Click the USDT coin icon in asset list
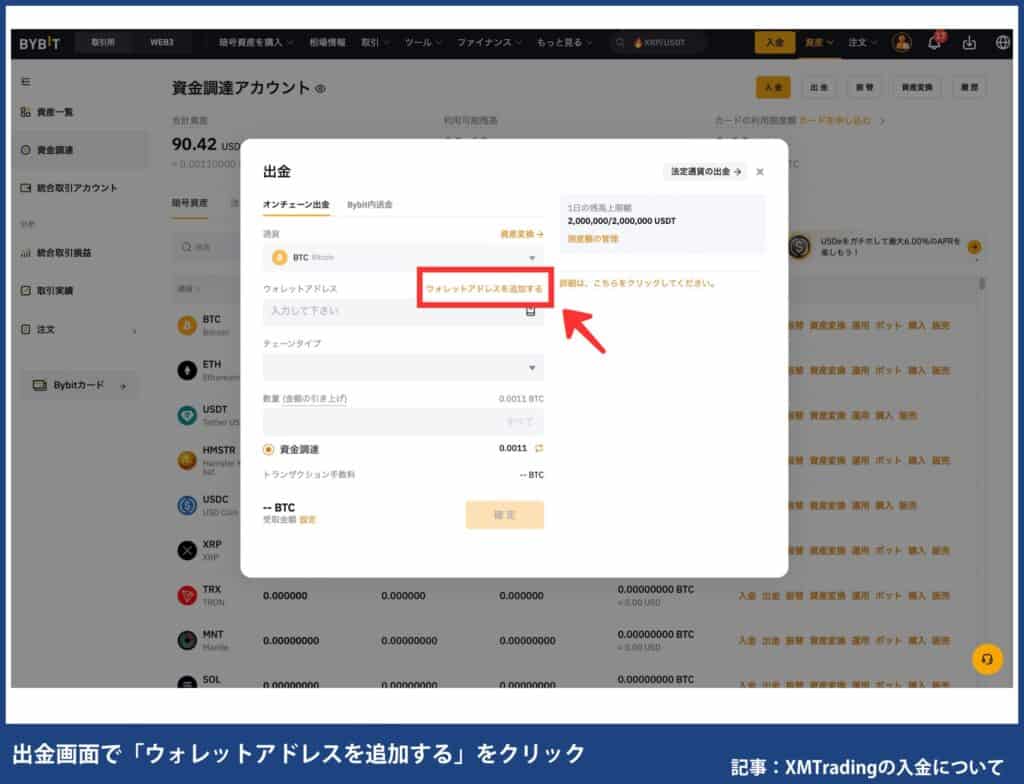Viewport: 1024px width, 784px height. [x=187, y=415]
